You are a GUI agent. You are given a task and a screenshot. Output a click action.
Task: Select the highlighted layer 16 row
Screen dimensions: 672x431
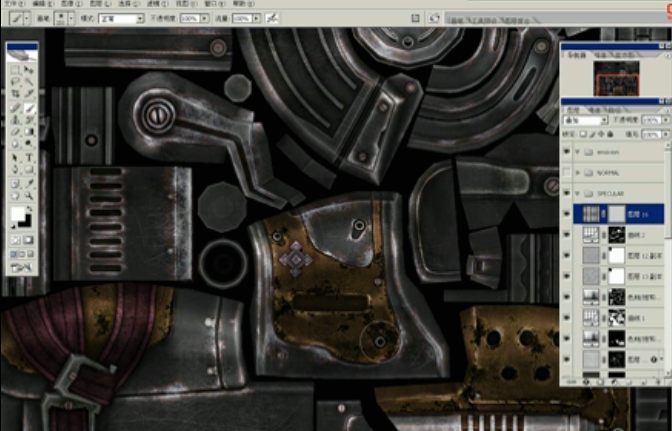coord(619,214)
